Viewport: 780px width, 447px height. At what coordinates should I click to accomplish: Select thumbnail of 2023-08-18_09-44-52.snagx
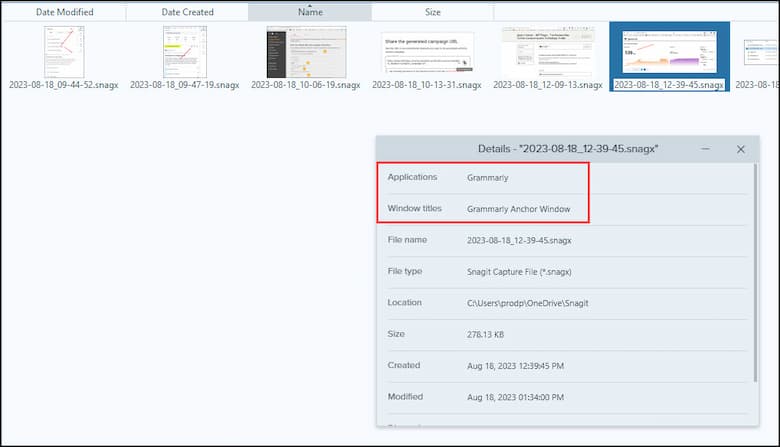click(x=64, y=52)
